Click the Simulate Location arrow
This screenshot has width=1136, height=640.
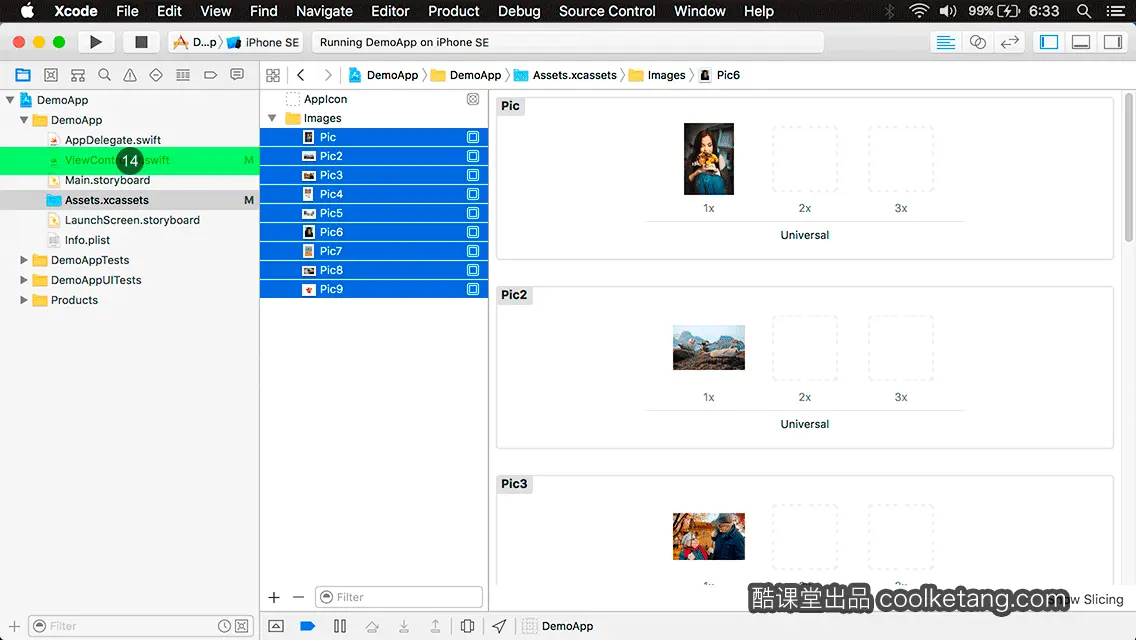click(x=499, y=626)
